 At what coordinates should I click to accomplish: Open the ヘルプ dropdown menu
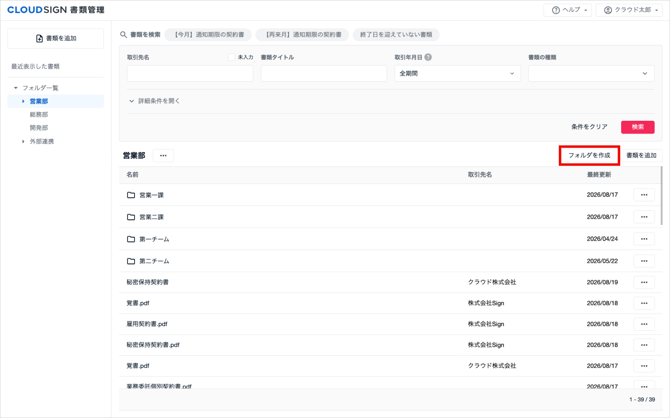(x=567, y=10)
